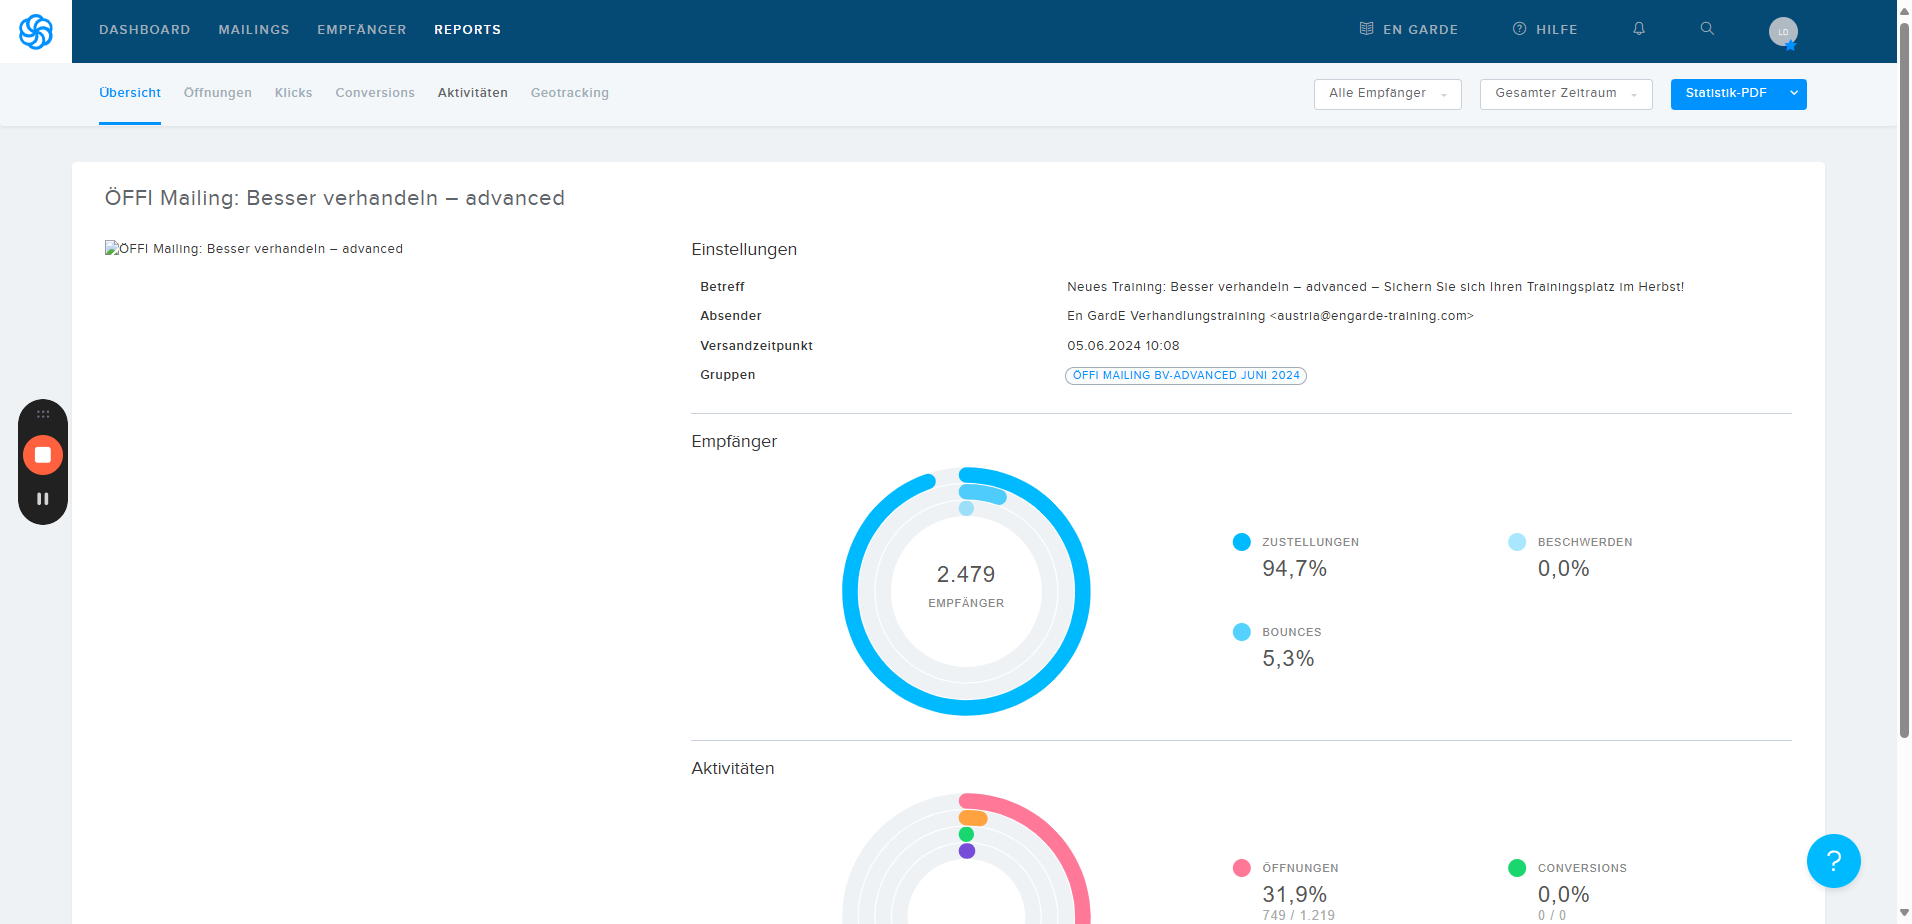Click the Bounces 5,3% value

[x=1288, y=659]
